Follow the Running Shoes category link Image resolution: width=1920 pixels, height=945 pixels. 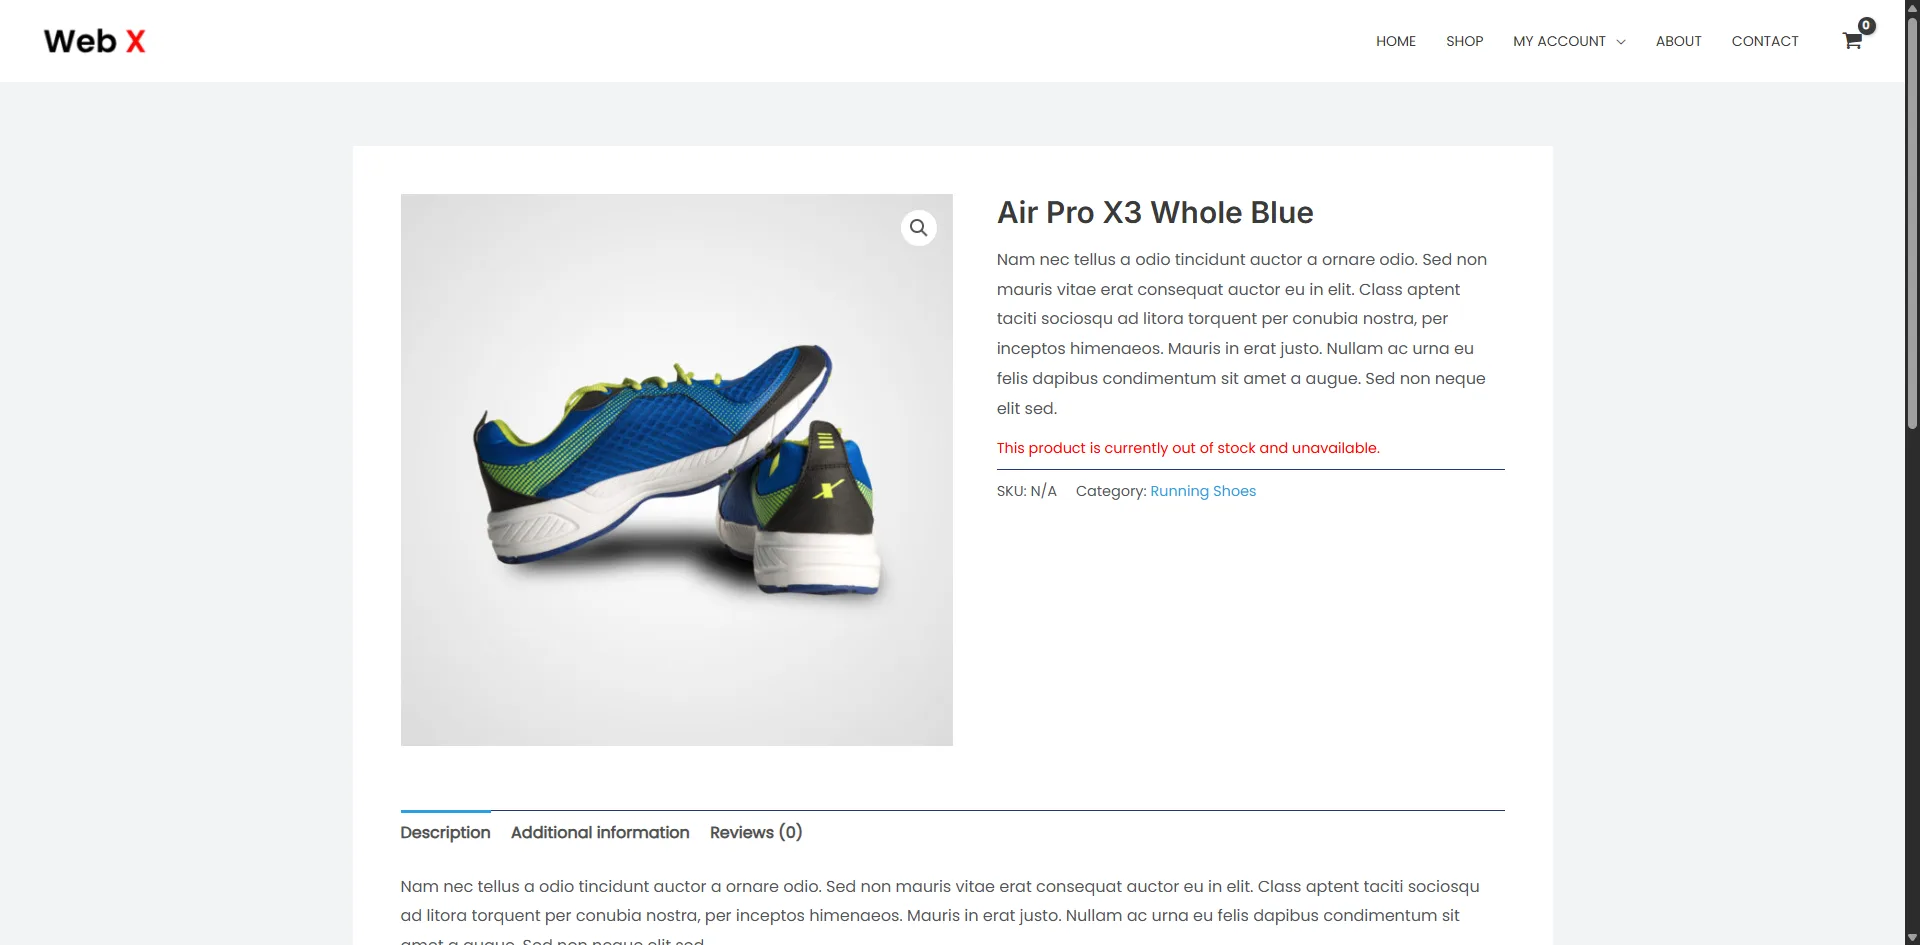point(1203,491)
